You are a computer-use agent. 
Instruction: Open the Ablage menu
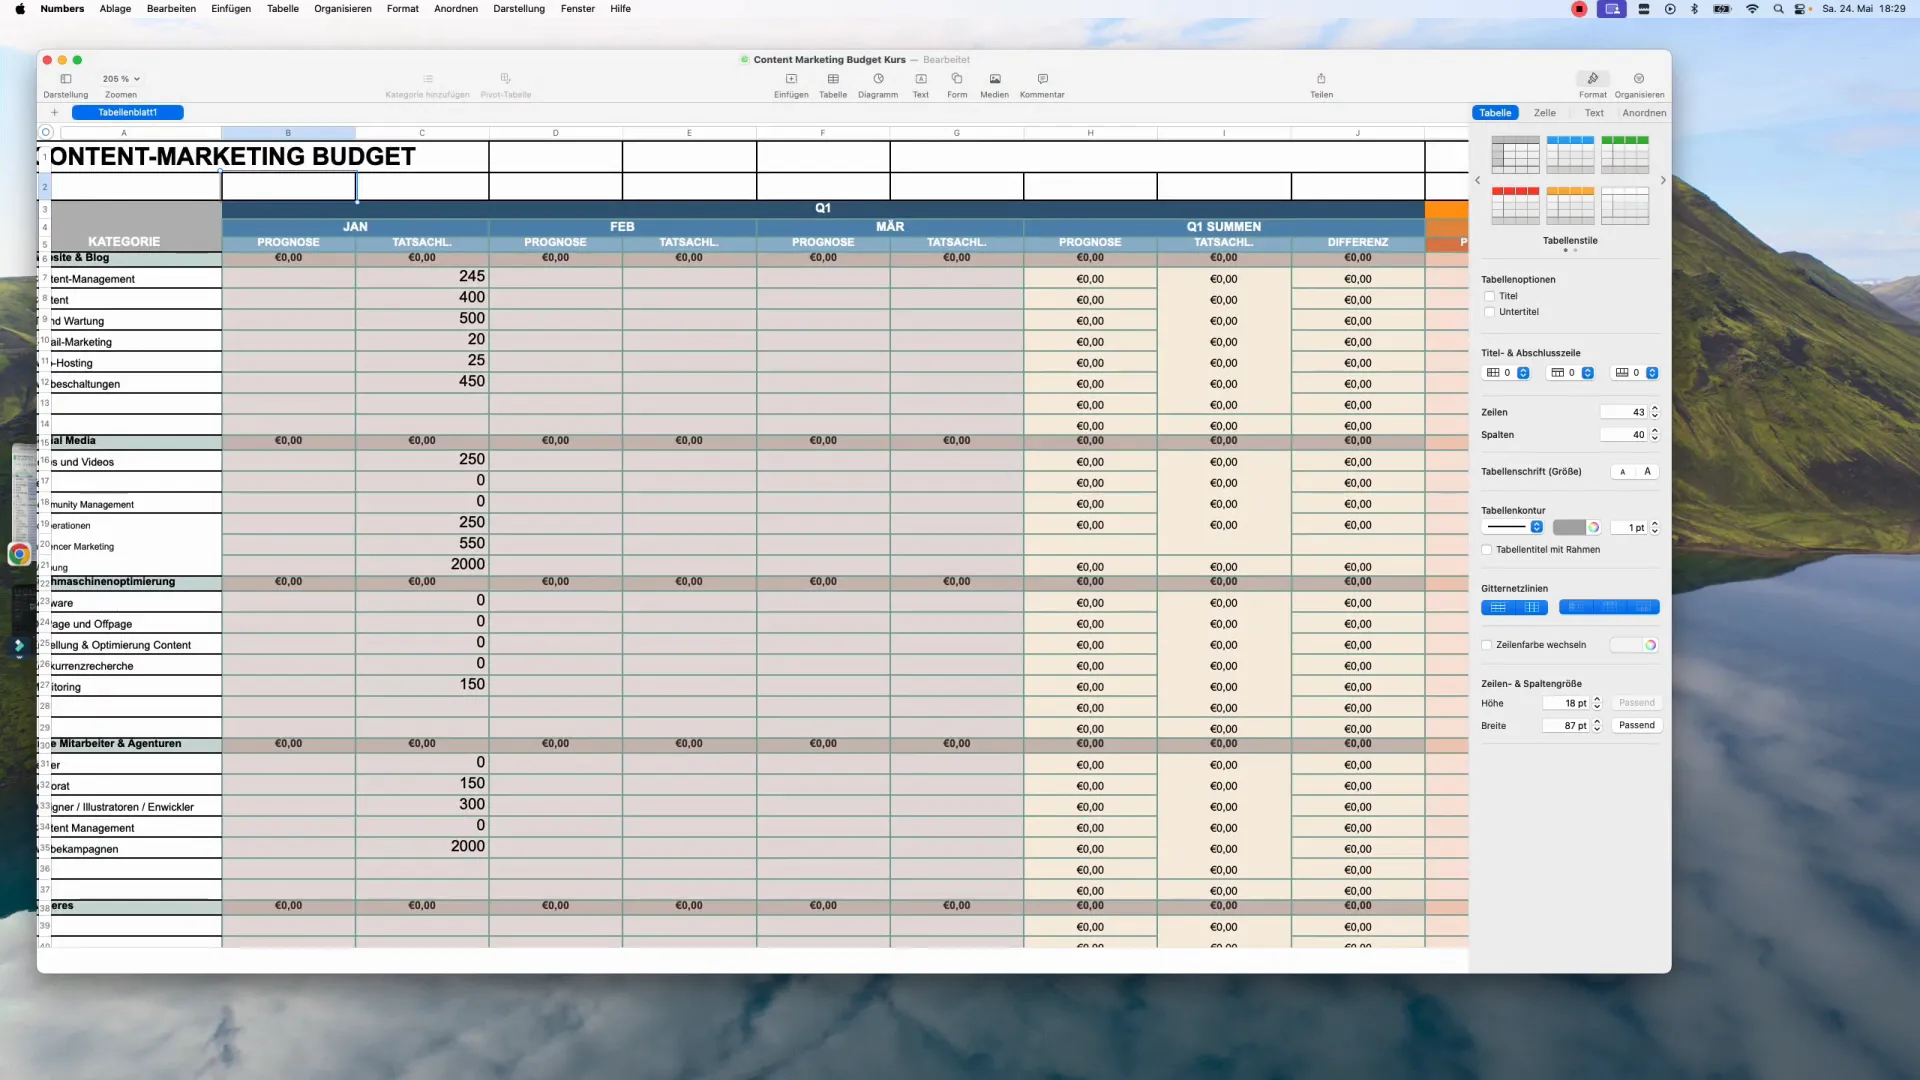click(x=115, y=9)
